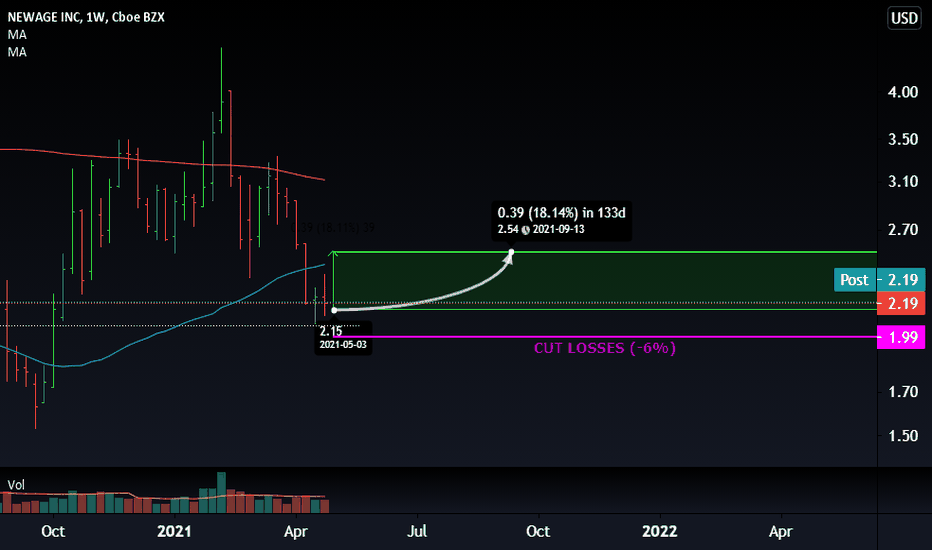Click the 2.70 price axis label
The height and width of the screenshot is (550, 932).
903,230
